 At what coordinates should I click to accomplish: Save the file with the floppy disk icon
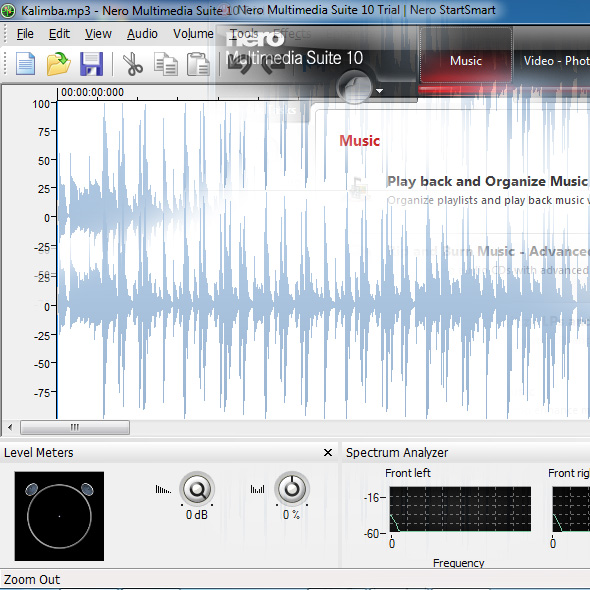(91, 64)
